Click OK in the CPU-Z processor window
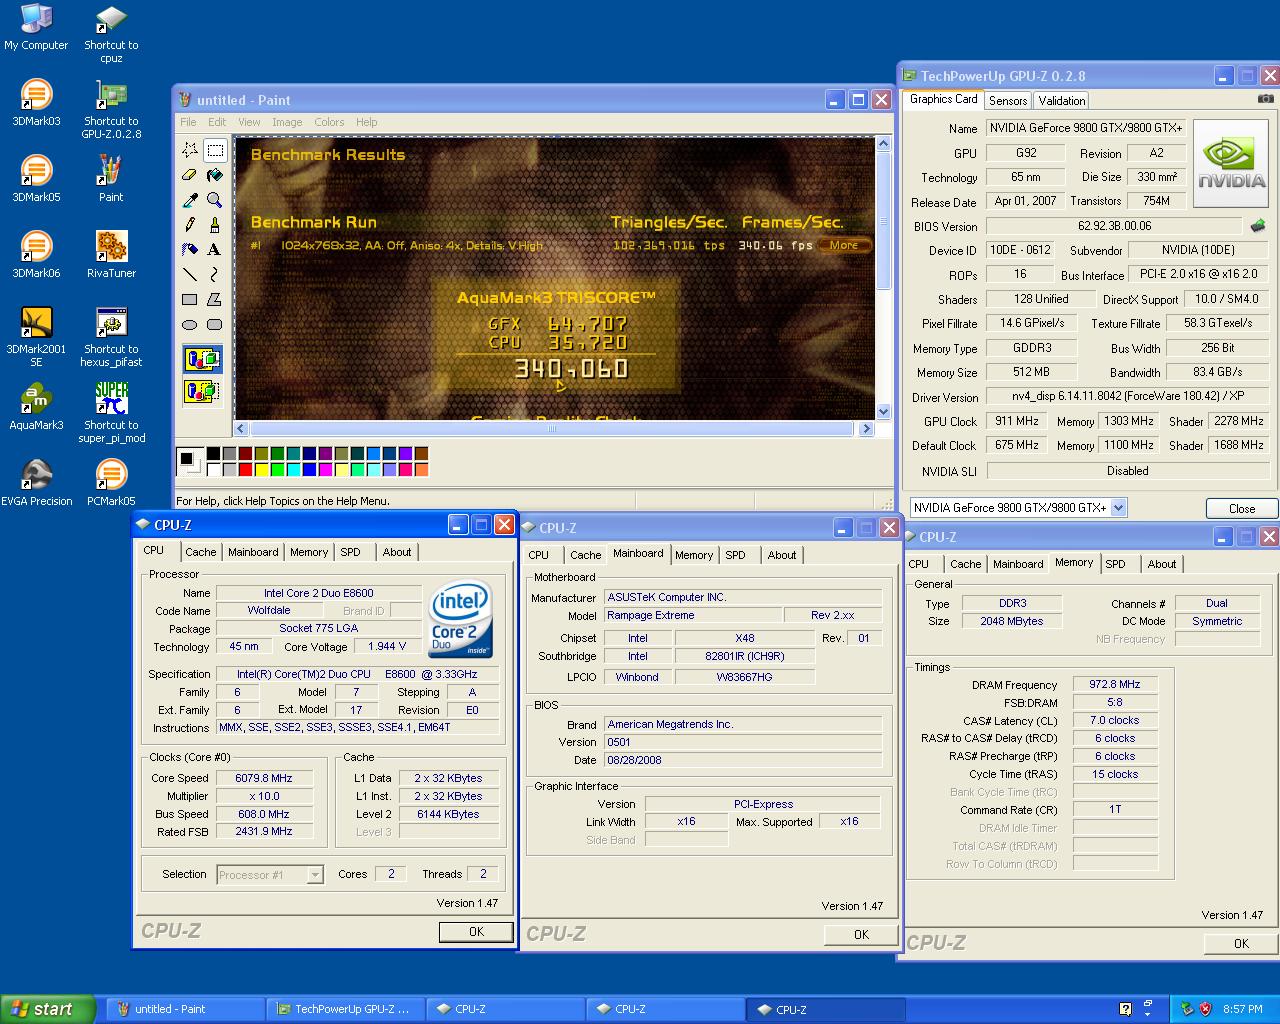 476,931
